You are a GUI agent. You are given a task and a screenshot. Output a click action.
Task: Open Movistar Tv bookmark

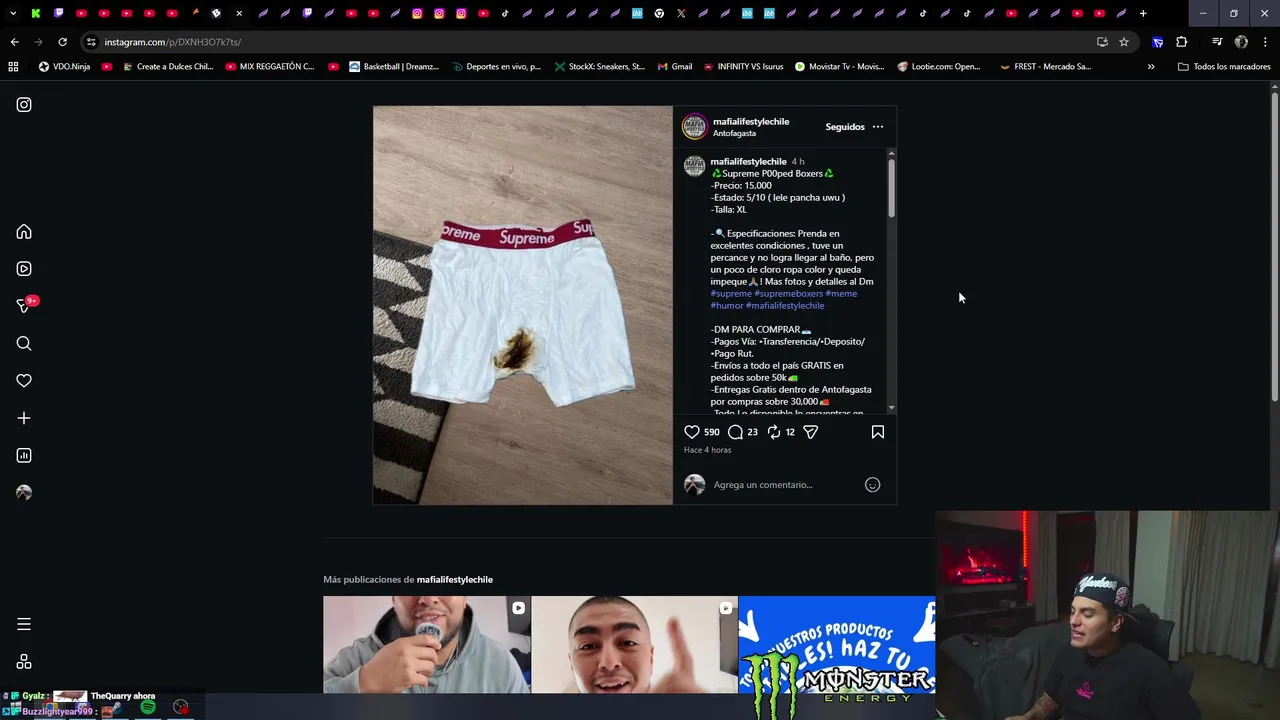[839, 67]
